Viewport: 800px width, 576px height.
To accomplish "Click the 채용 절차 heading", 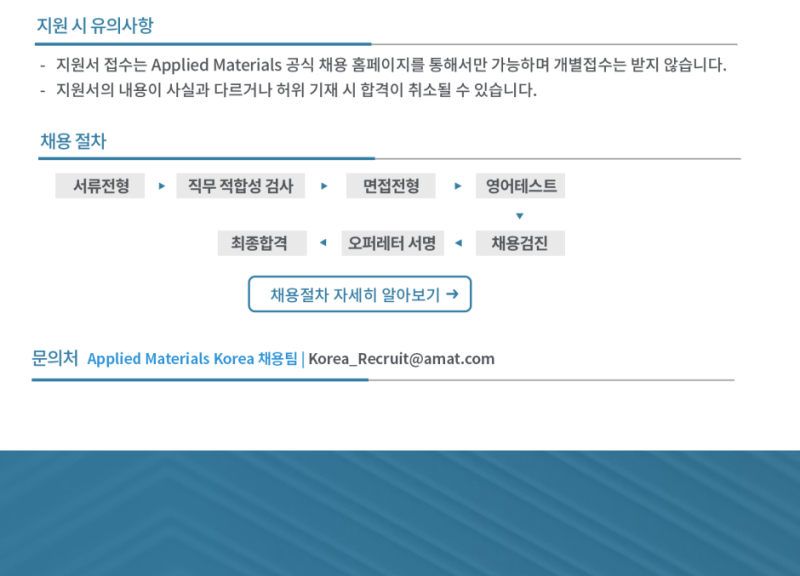I will pos(73,141).
